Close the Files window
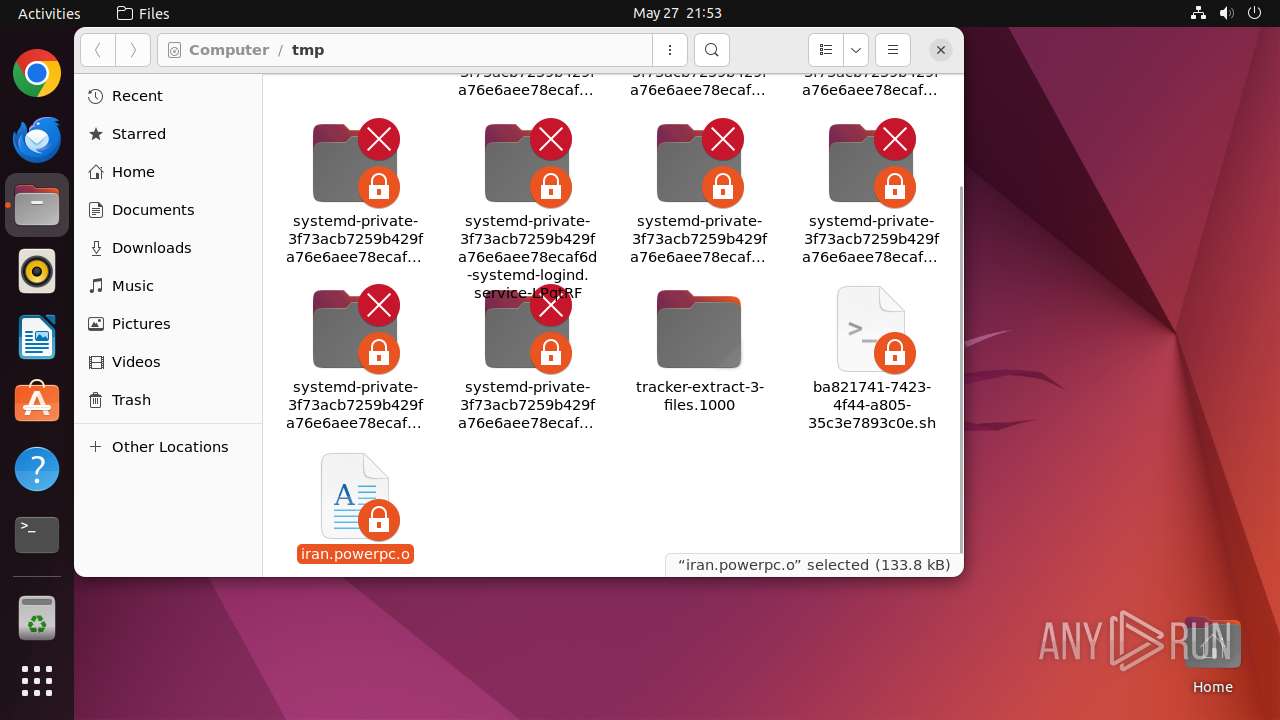1280x720 pixels. tap(940, 50)
